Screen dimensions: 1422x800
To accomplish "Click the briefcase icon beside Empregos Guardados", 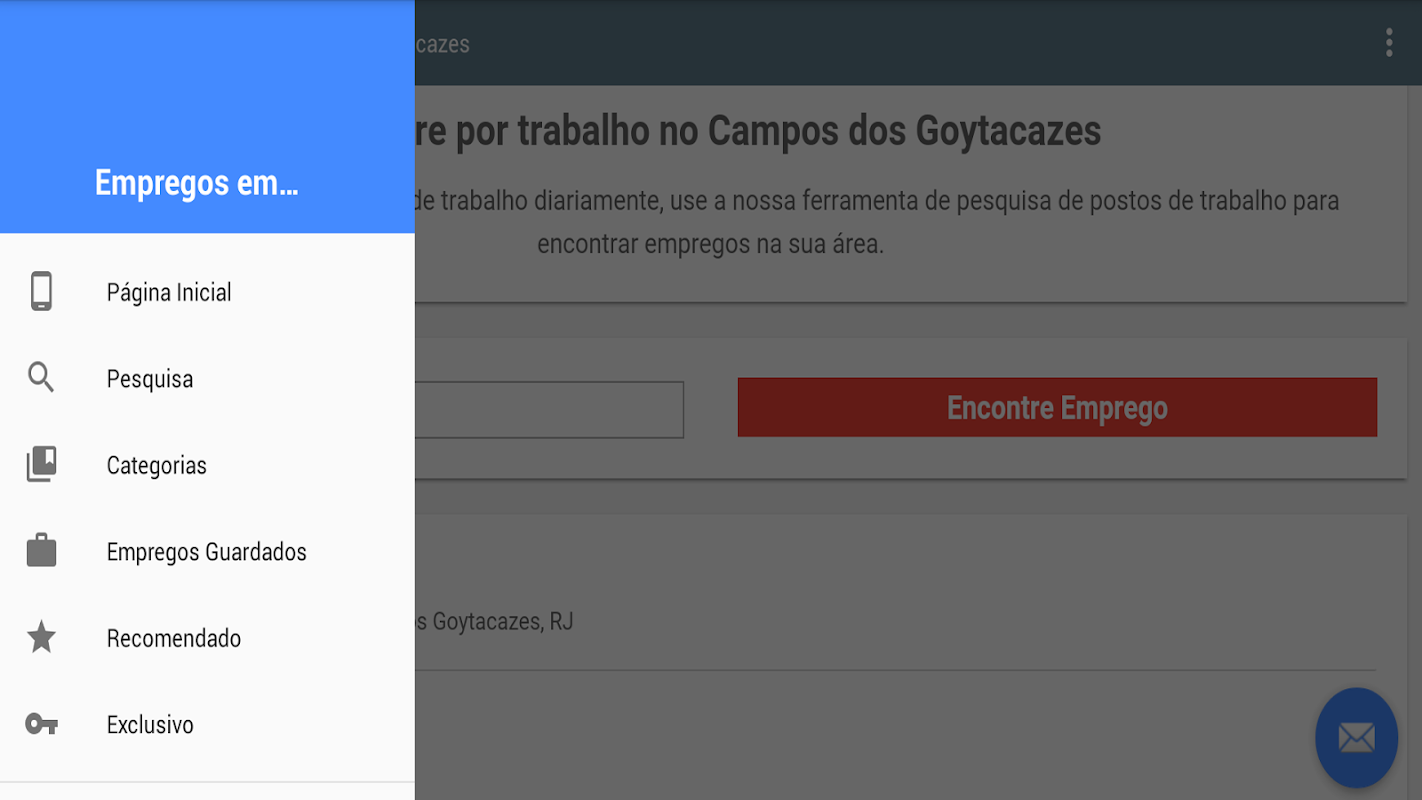I will (x=41, y=551).
